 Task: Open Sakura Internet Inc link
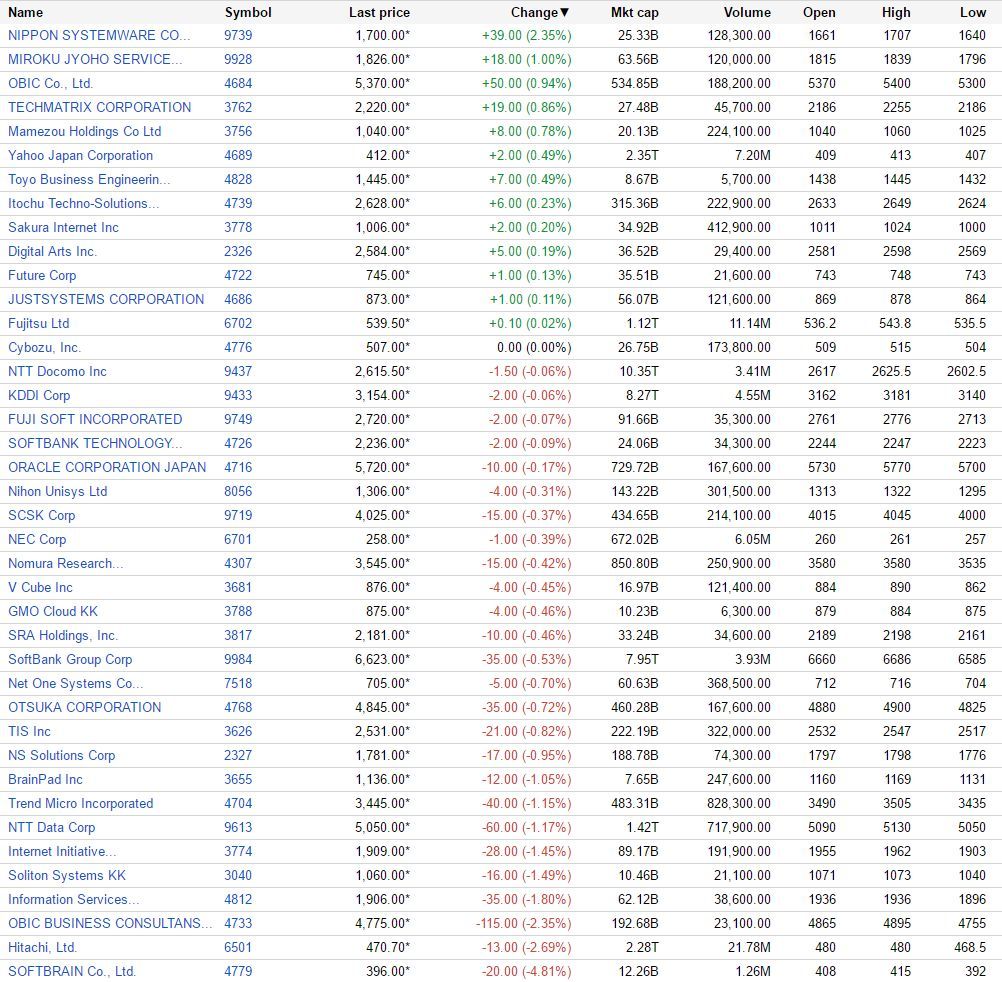point(63,227)
